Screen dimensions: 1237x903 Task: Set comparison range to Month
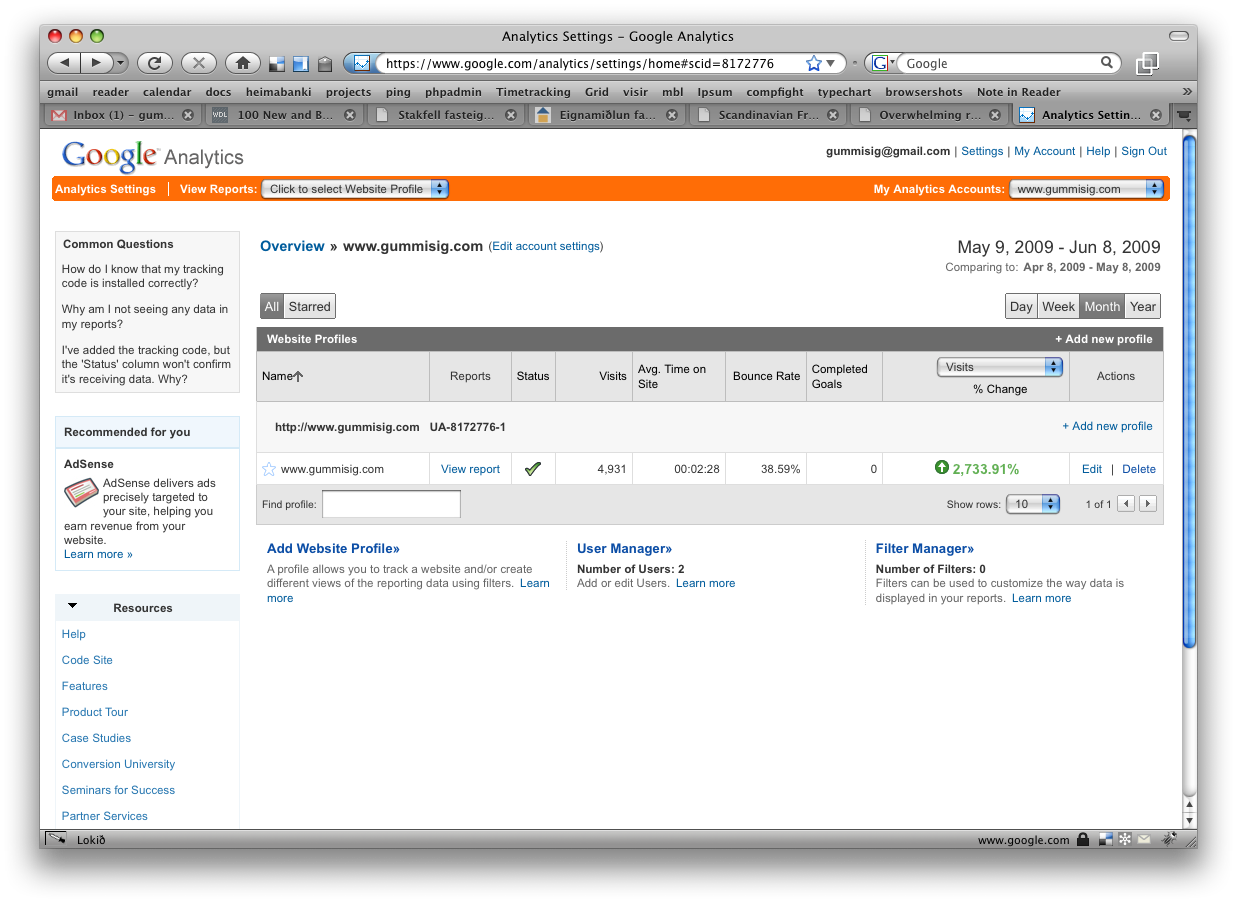1102,307
